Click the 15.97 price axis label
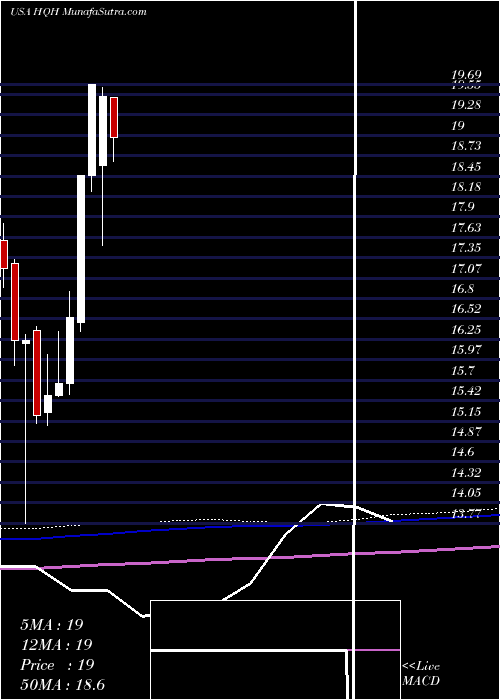500x700 pixels. (466, 350)
